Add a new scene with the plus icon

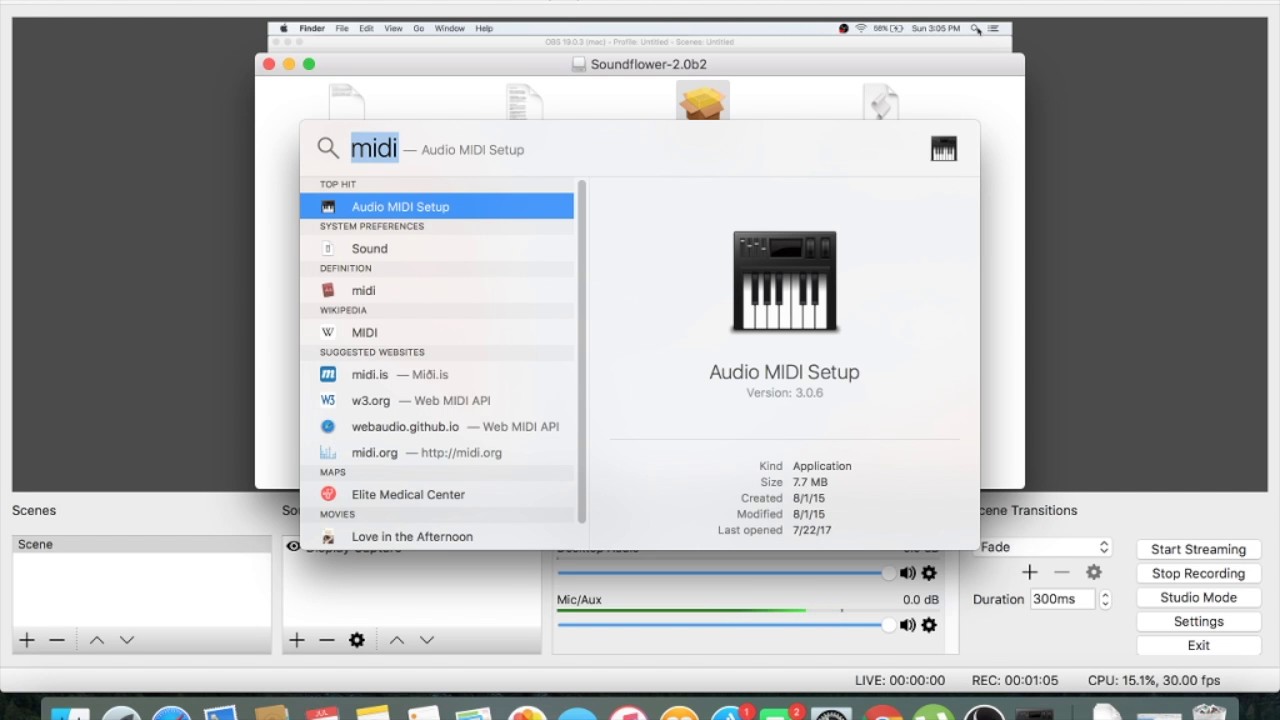(27, 640)
